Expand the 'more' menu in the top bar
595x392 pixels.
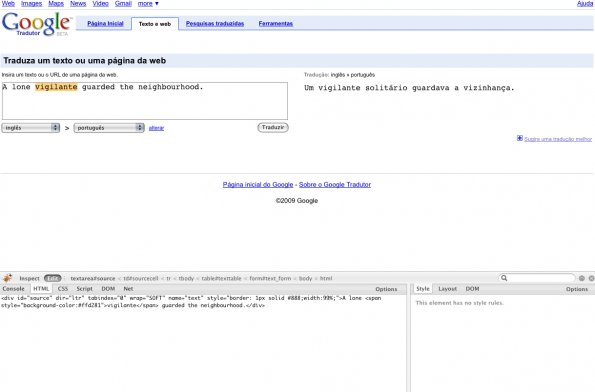click(148, 3)
